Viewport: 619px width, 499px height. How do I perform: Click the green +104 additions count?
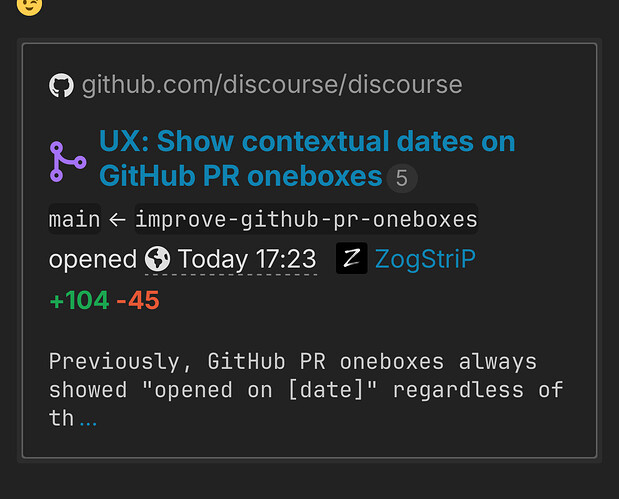[79, 300]
